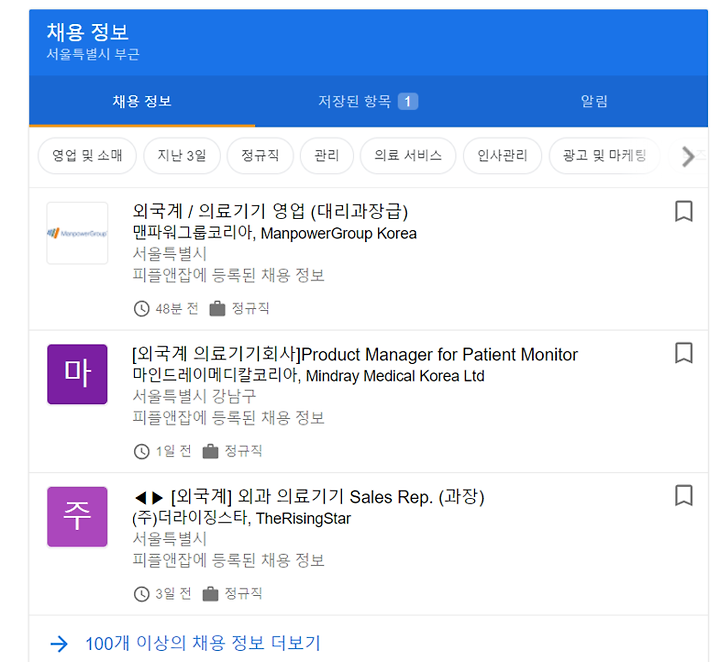Toggle bookmark on TheRisingStar Sales Rep job

point(683,495)
